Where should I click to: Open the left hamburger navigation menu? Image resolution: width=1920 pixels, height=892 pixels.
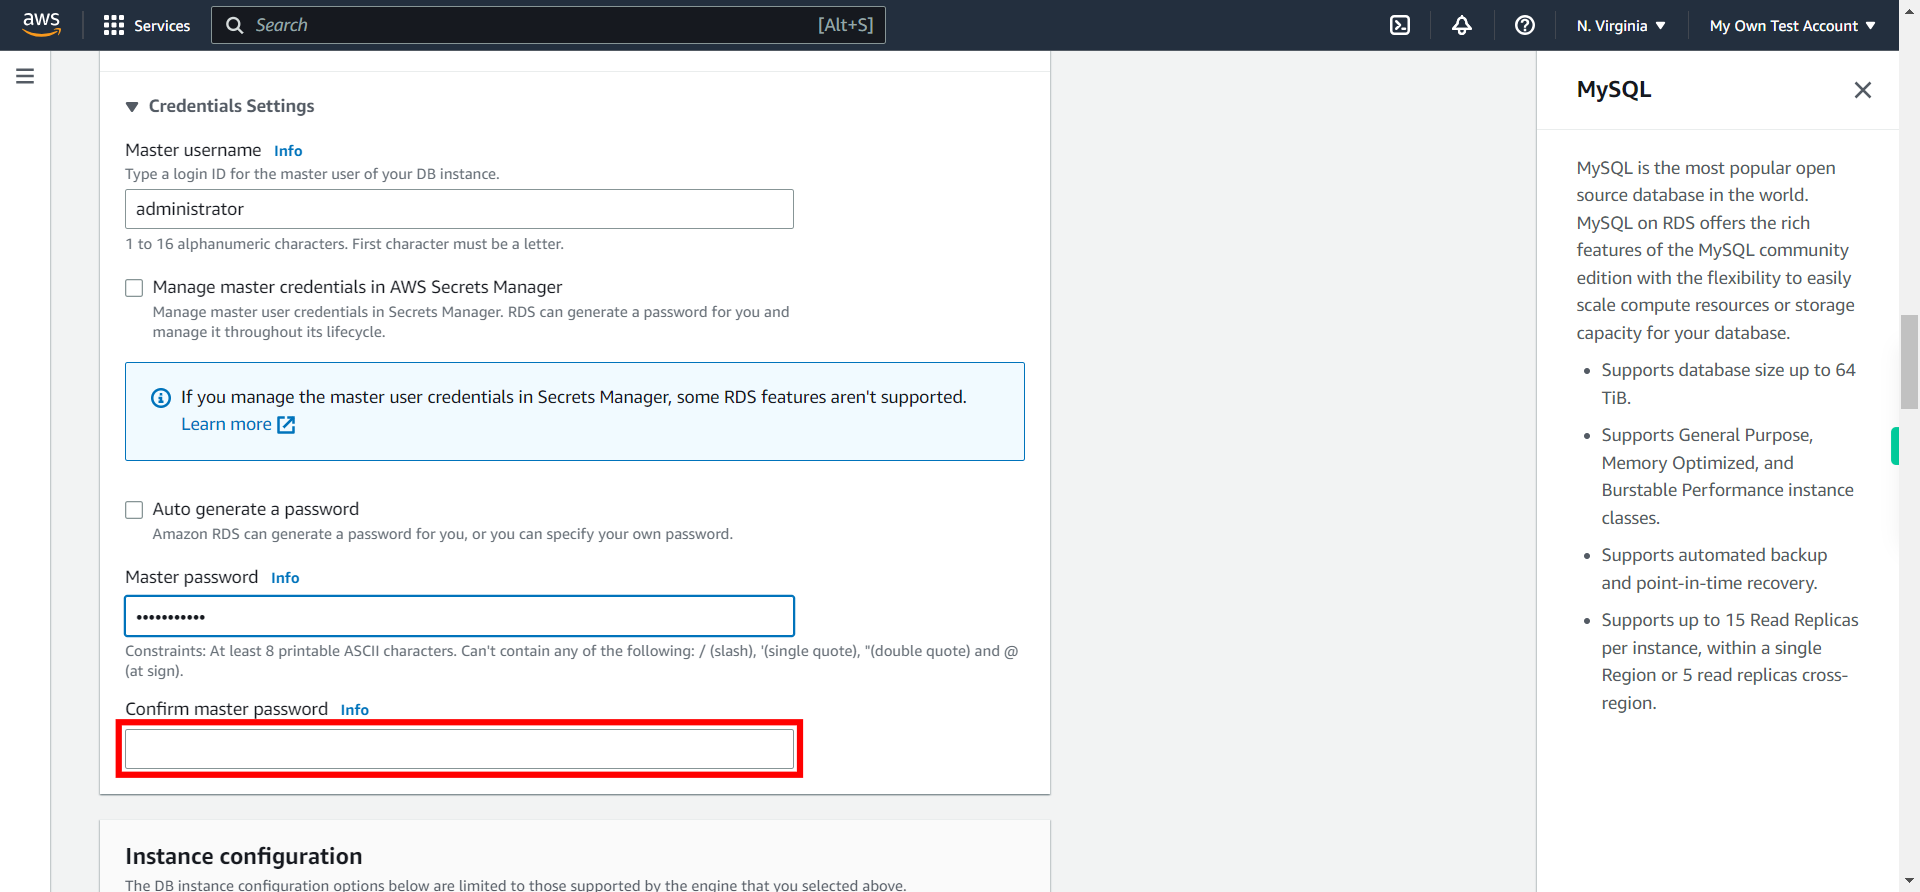pos(25,76)
